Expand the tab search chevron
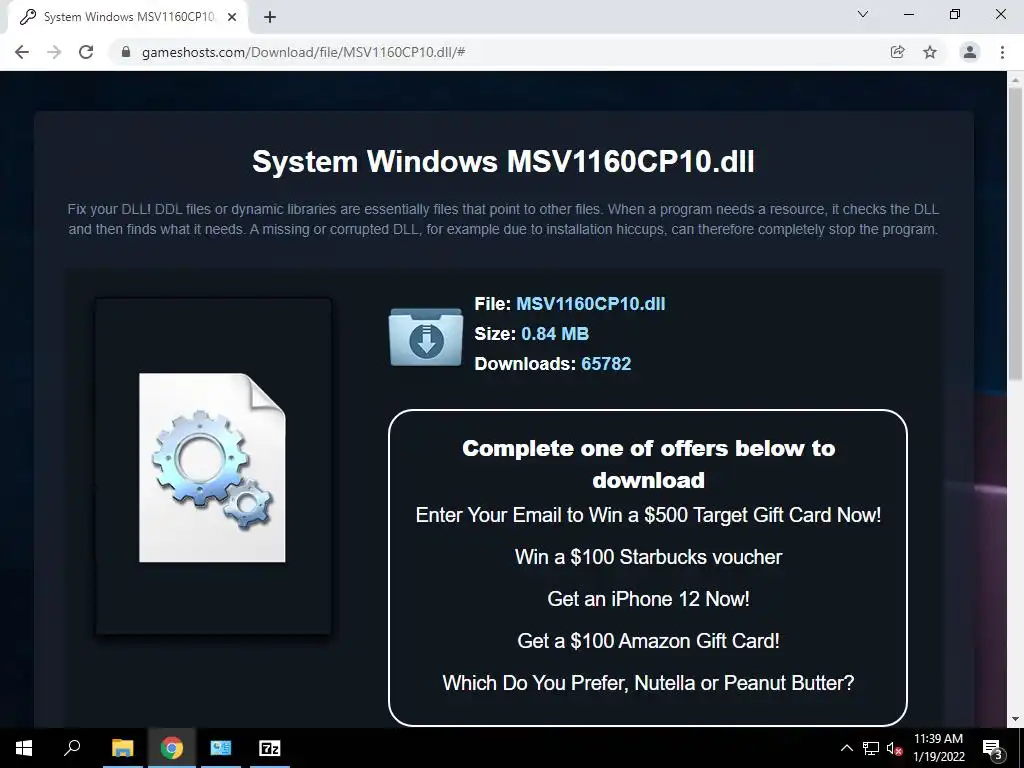The image size is (1024, 768). click(x=863, y=14)
